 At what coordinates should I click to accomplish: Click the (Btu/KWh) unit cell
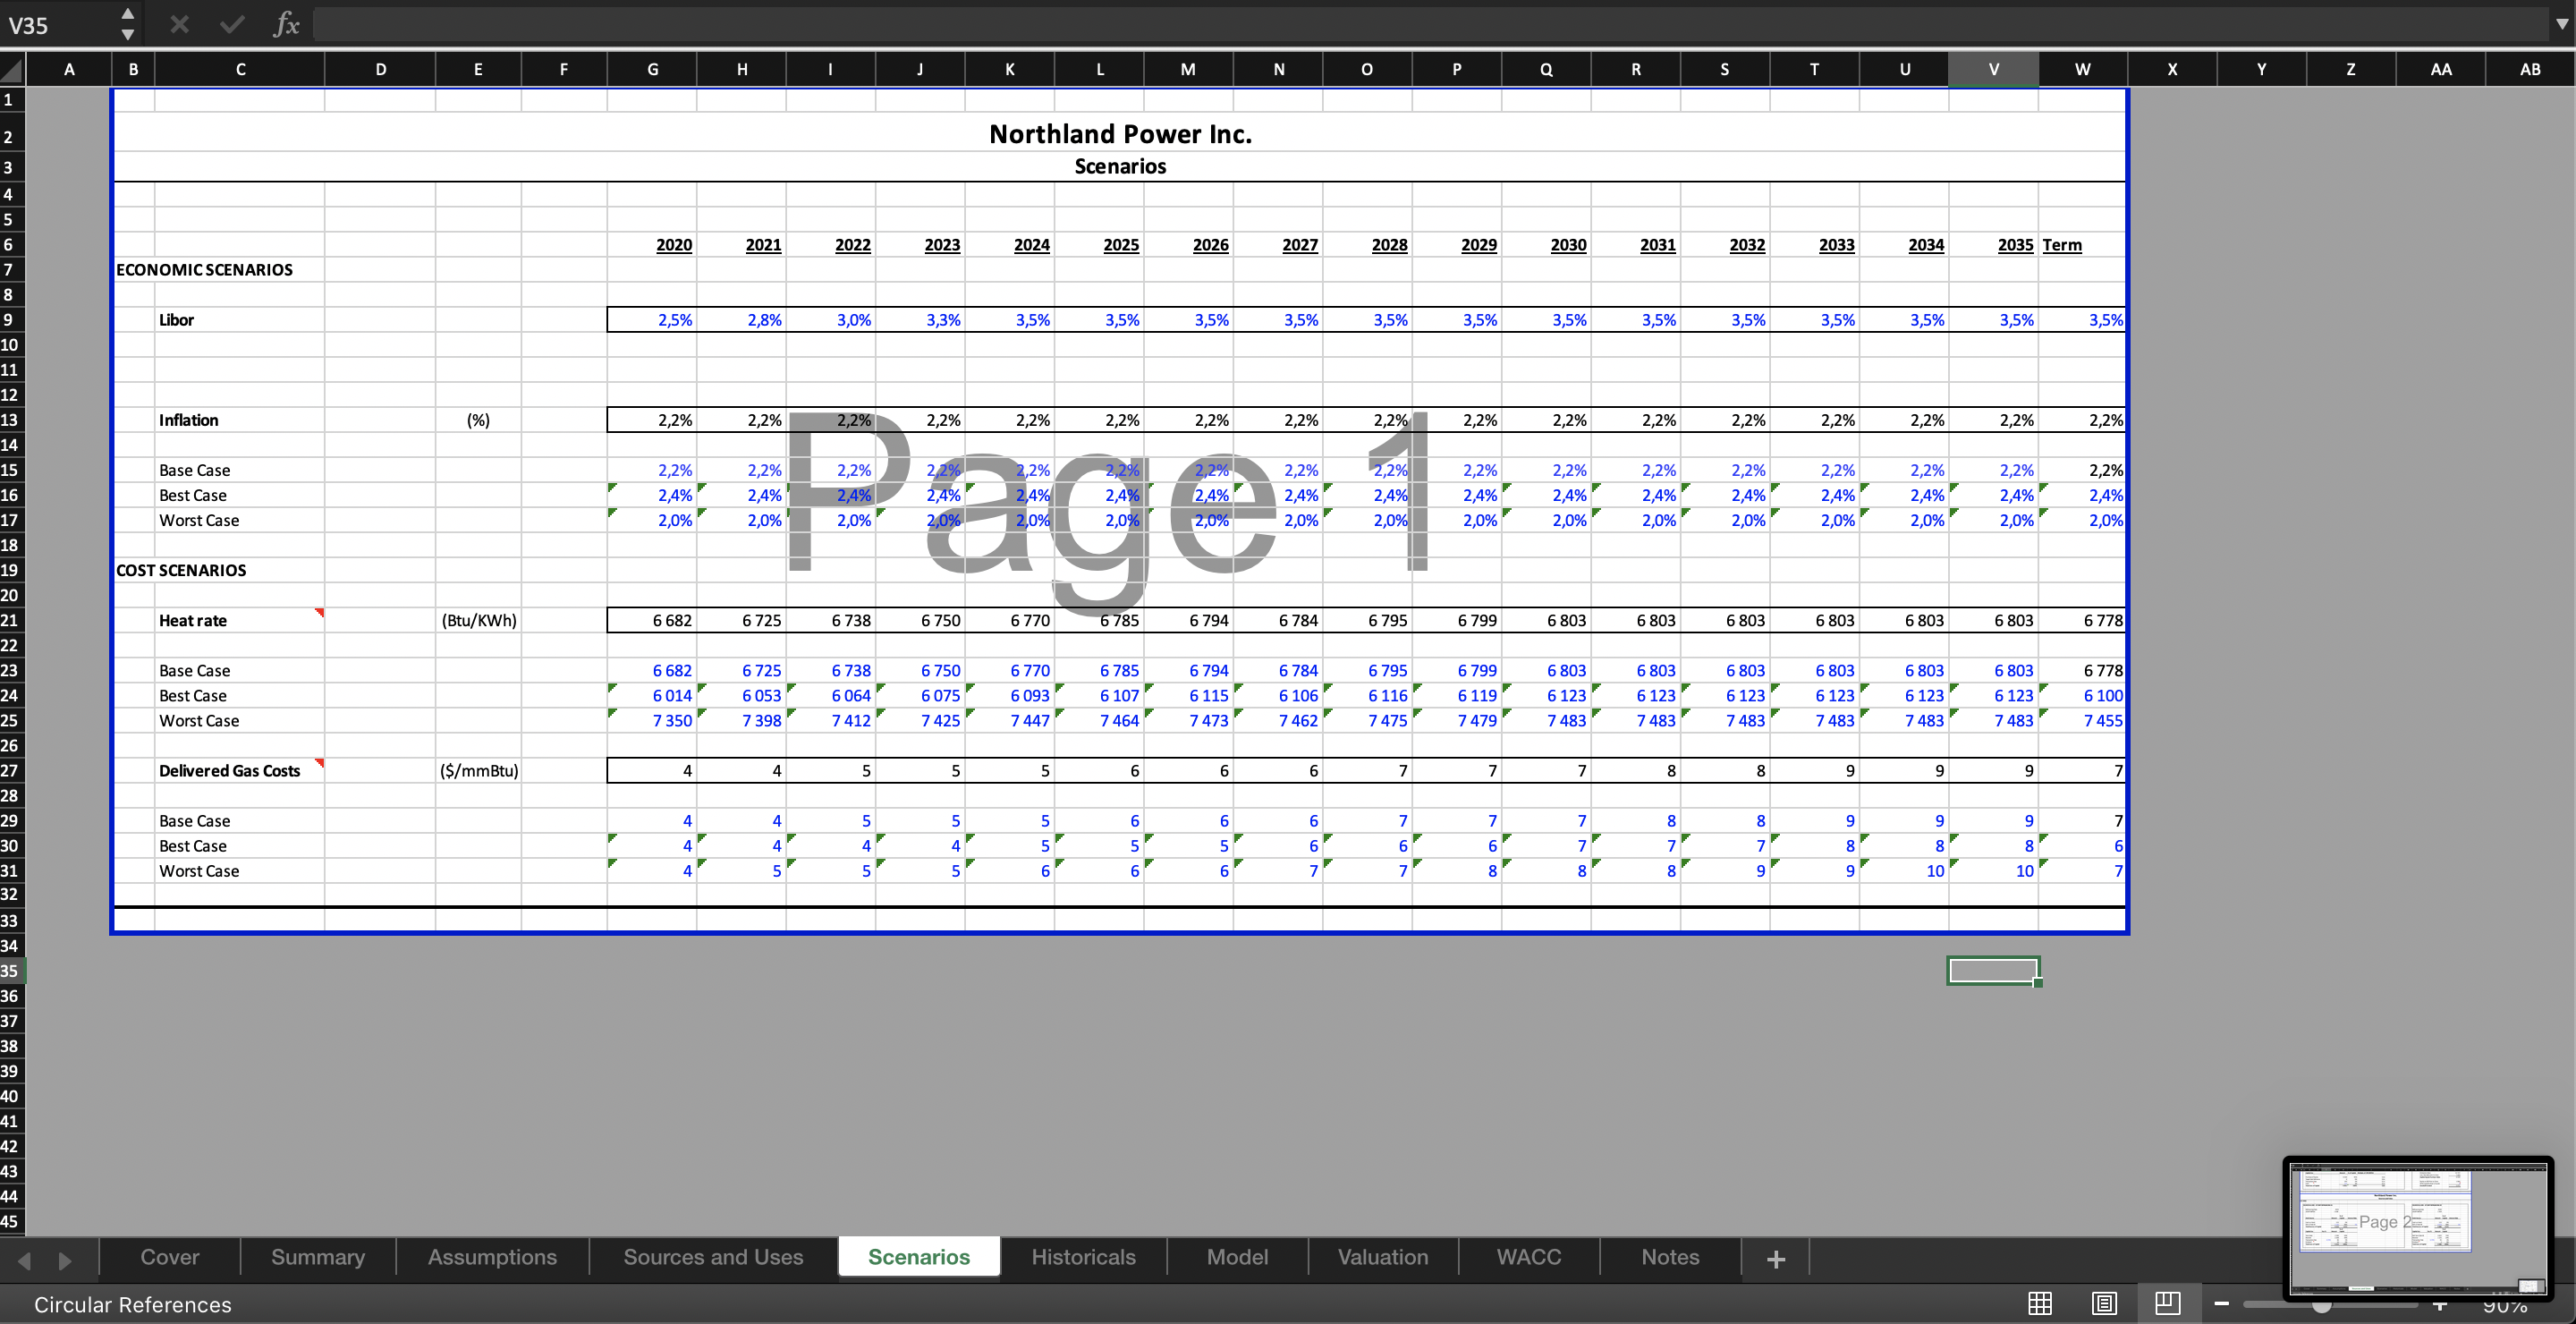click(x=479, y=620)
